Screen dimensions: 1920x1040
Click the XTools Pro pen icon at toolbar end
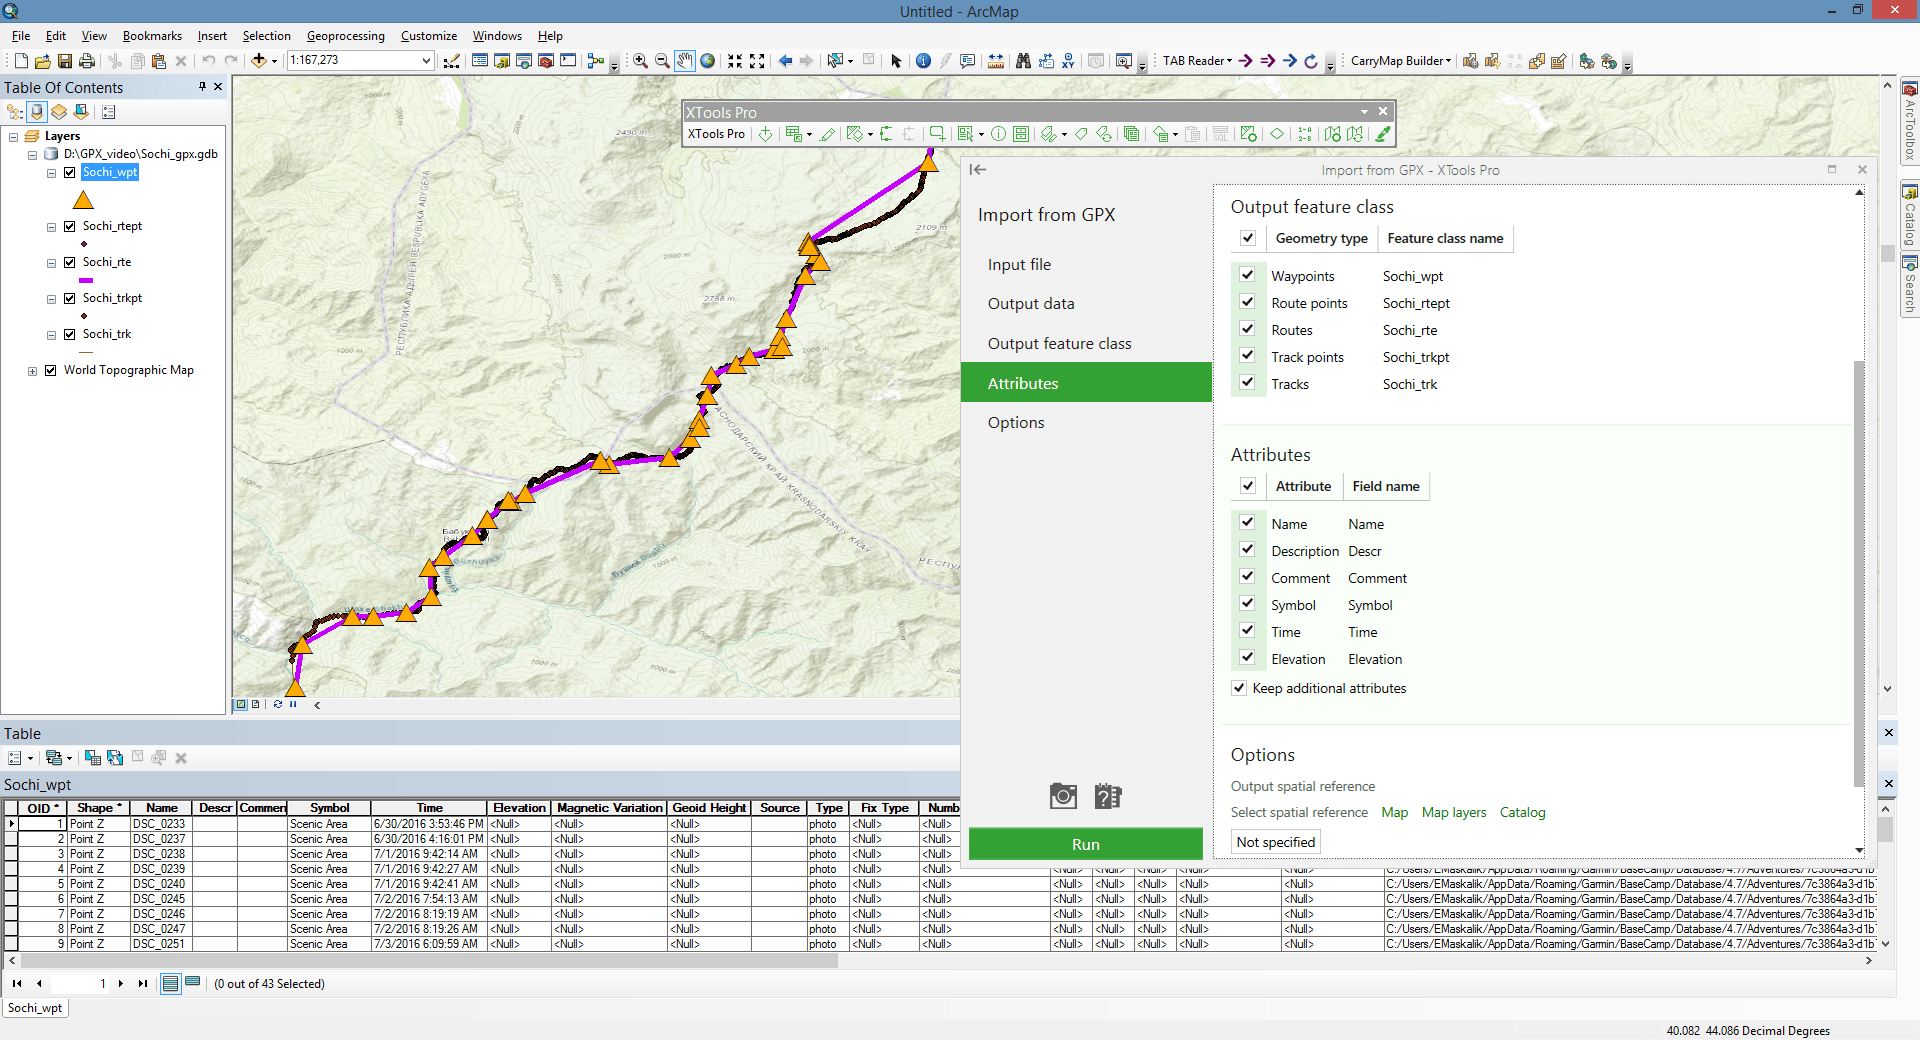tap(1383, 134)
